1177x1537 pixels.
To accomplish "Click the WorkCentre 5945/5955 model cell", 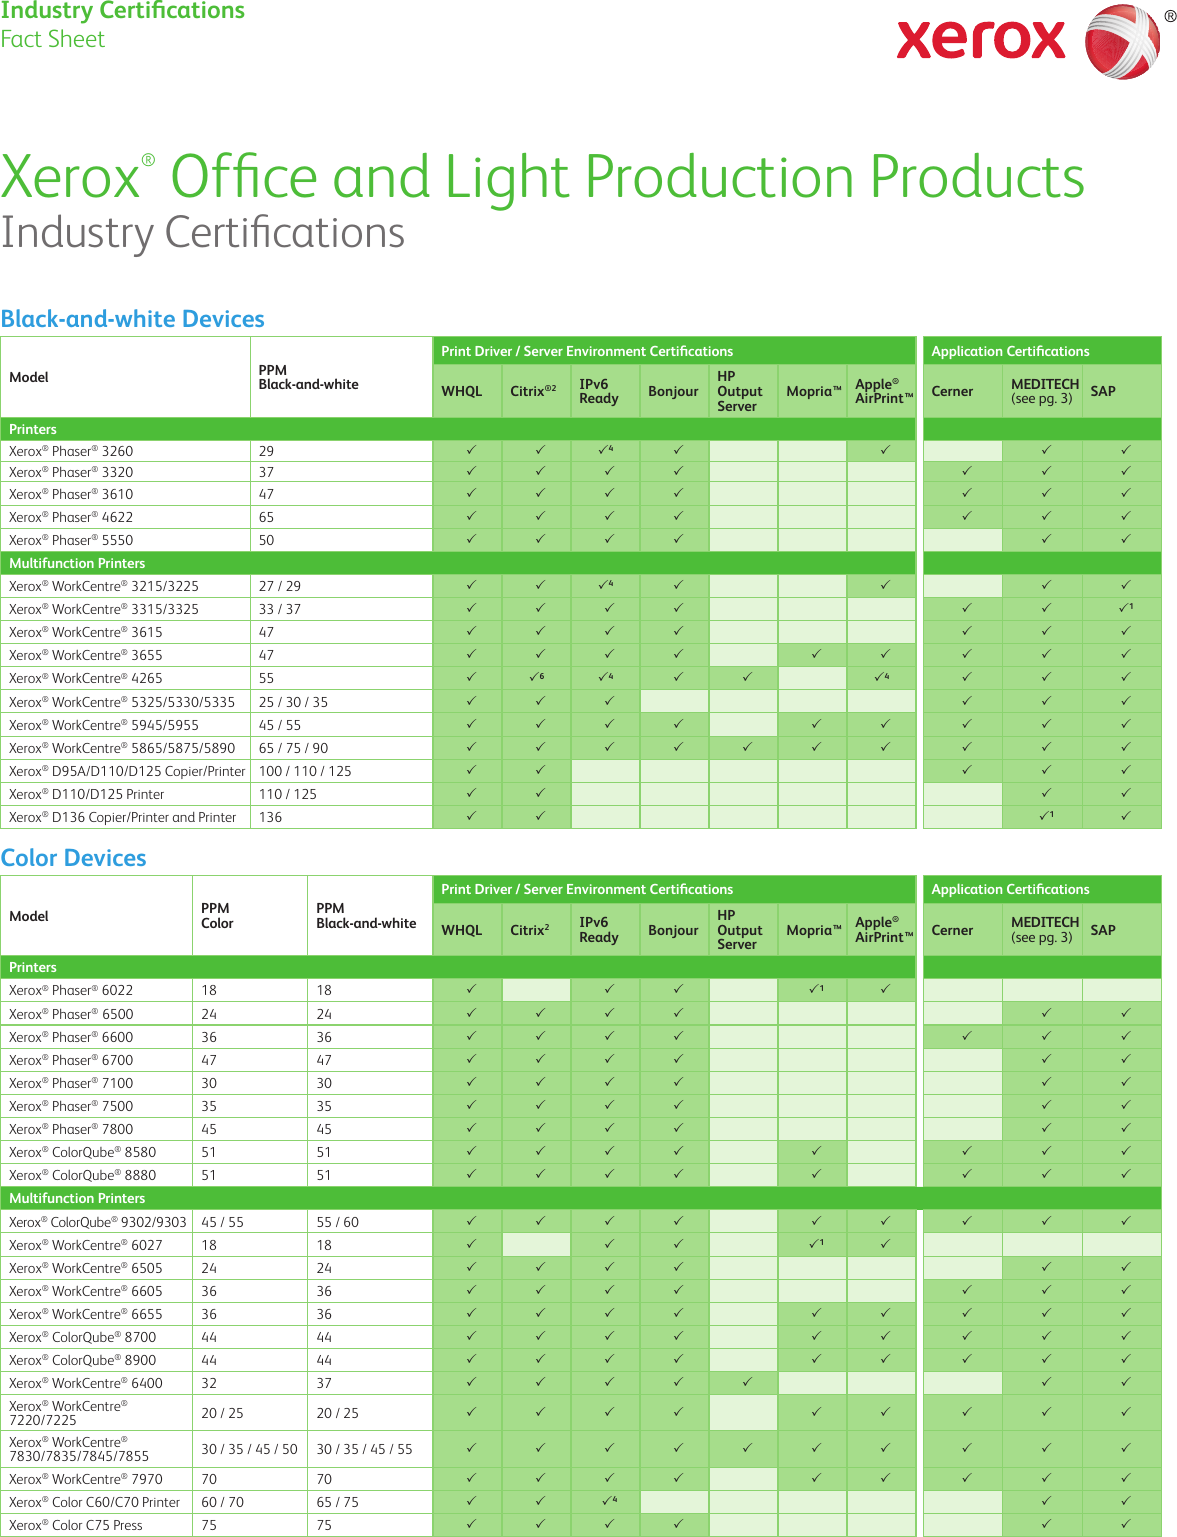I will (x=126, y=725).
